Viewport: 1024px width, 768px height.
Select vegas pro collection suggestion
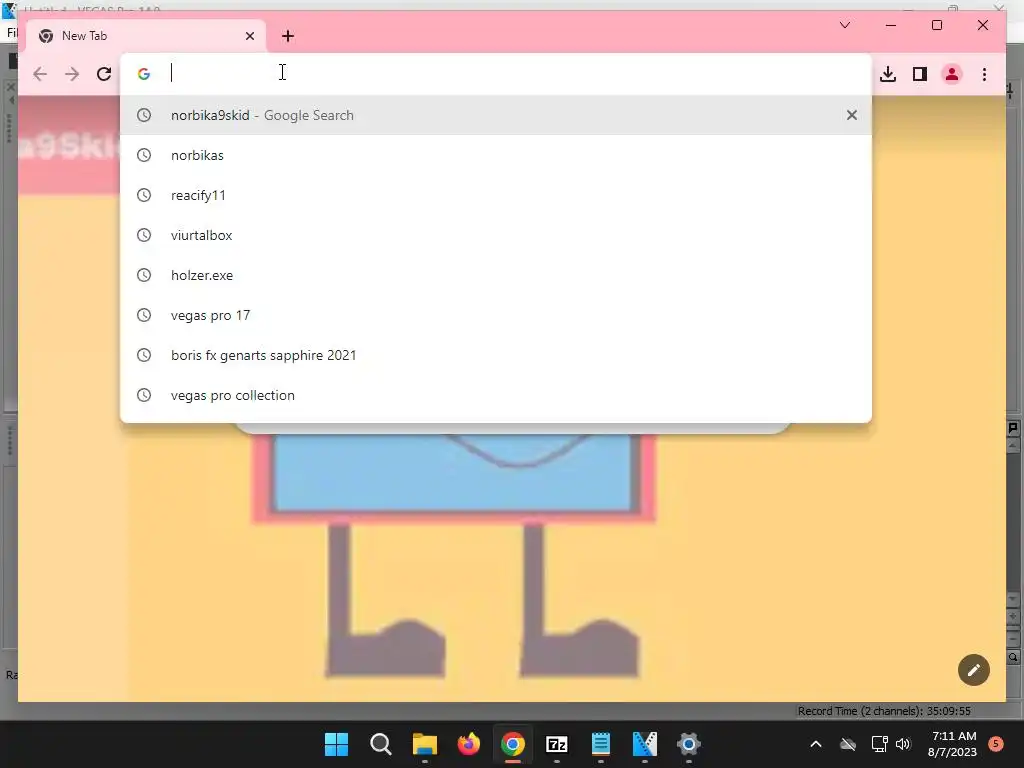[x=496, y=395]
